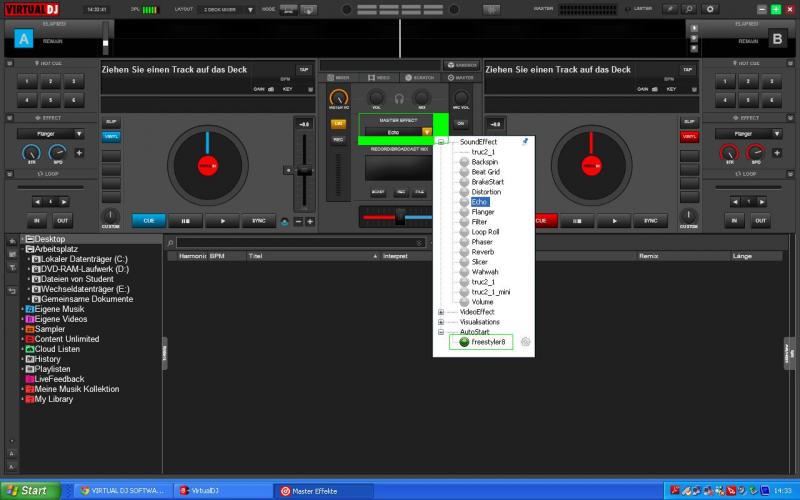Click the SYNC button on deck A
Screen dimensions: 800x500
259,221
